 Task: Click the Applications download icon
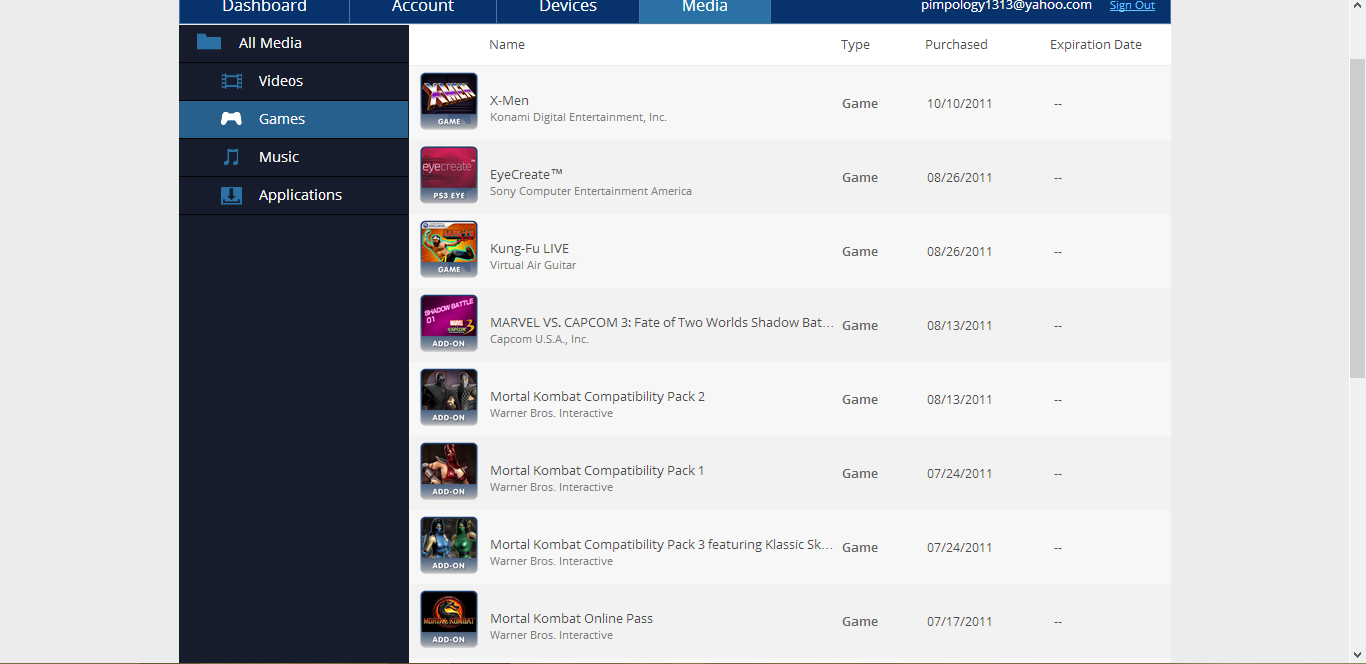coord(231,195)
